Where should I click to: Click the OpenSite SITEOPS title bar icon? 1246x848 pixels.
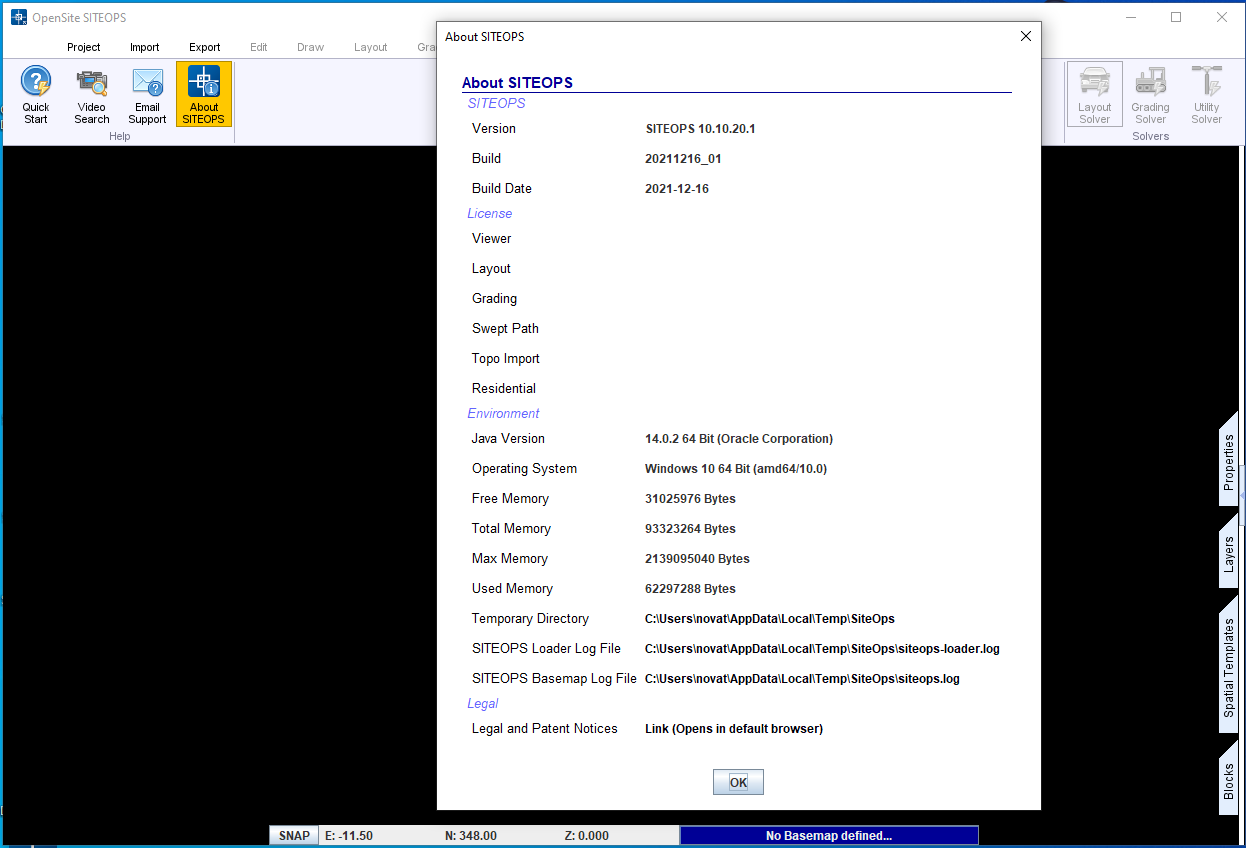coord(16,17)
